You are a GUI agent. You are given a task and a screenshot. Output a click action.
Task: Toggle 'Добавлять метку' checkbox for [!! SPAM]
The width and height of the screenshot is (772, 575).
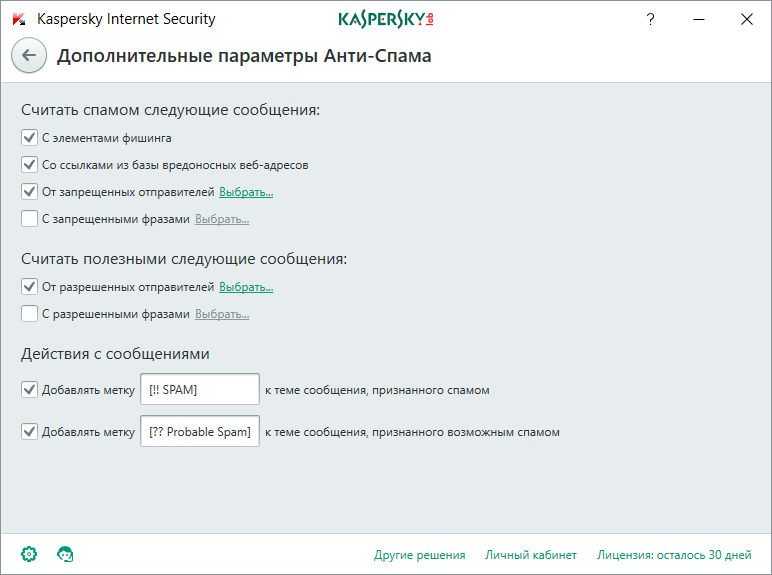(x=30, y=389)
